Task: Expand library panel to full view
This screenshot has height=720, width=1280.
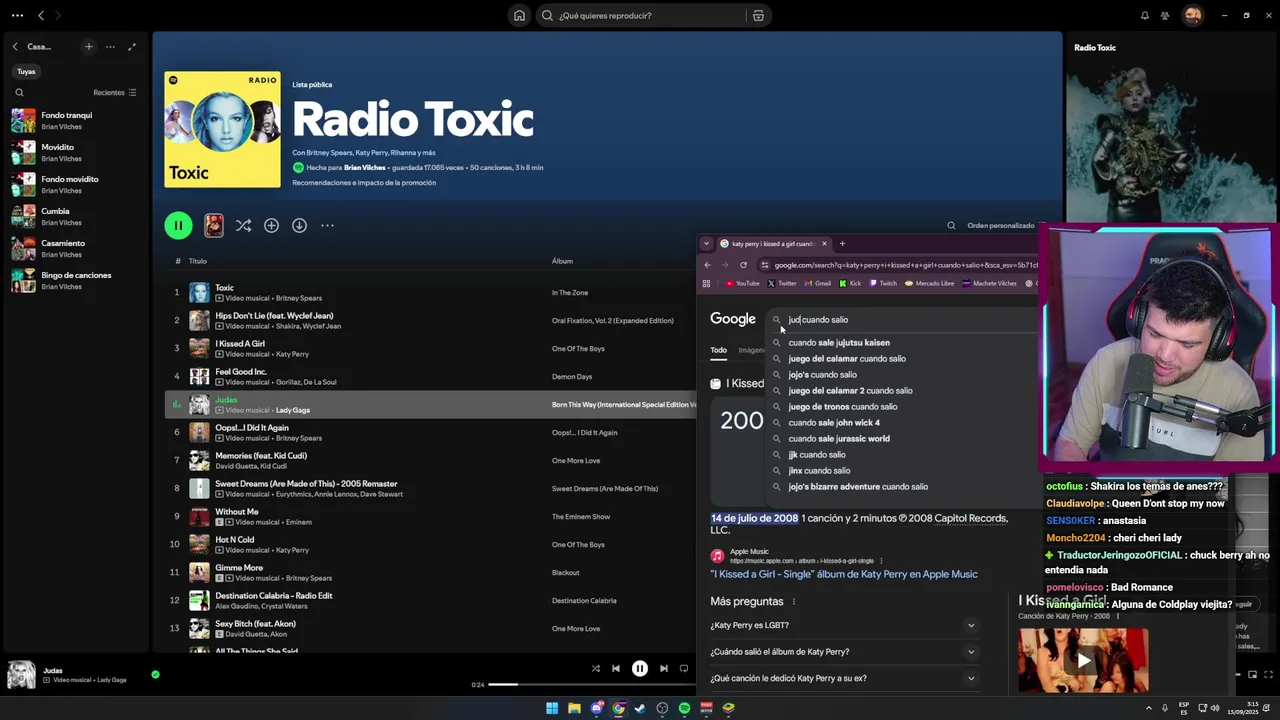Action: point(131,46)
